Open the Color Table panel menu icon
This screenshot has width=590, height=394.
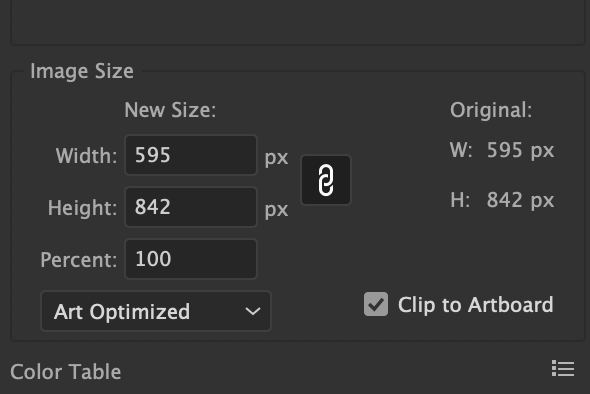(563, 368)
